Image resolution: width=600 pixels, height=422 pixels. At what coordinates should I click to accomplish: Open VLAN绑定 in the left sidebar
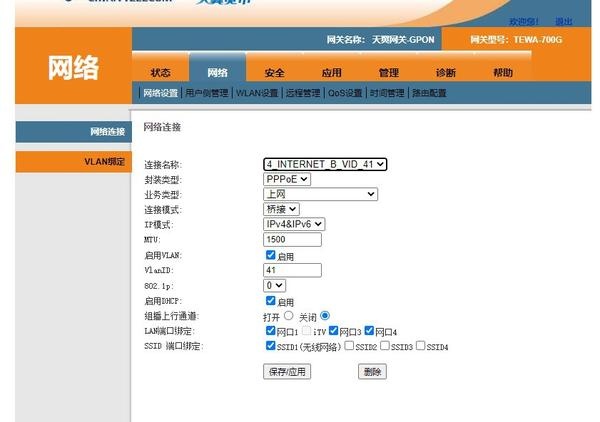click(x=73, y=161)
